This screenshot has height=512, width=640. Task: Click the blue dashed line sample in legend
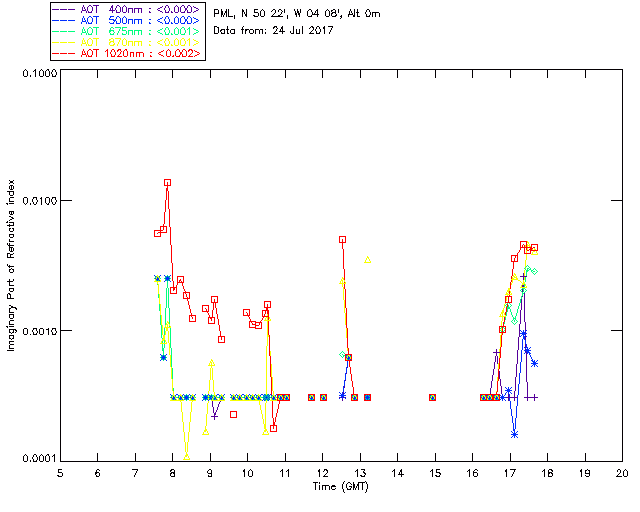click(x=64, y=20)
